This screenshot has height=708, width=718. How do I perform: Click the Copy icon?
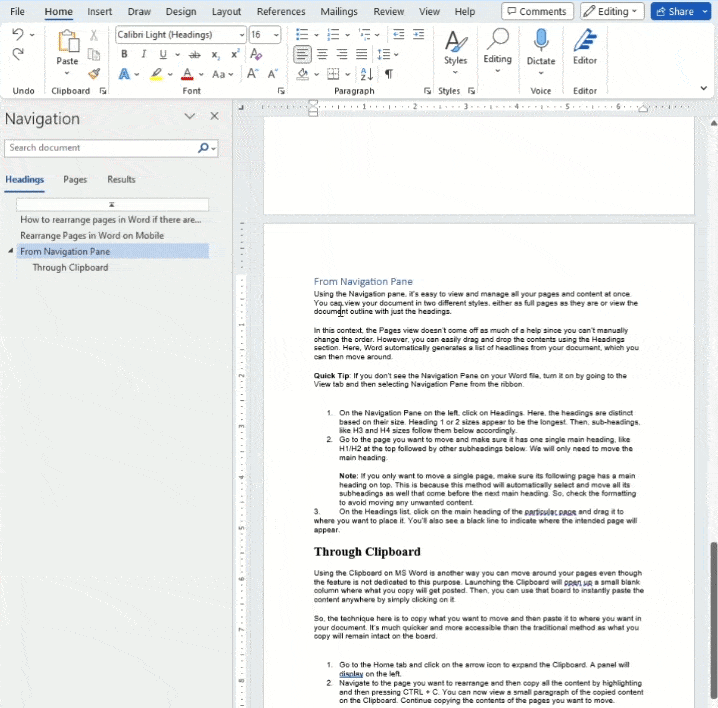tap(94, 54)
